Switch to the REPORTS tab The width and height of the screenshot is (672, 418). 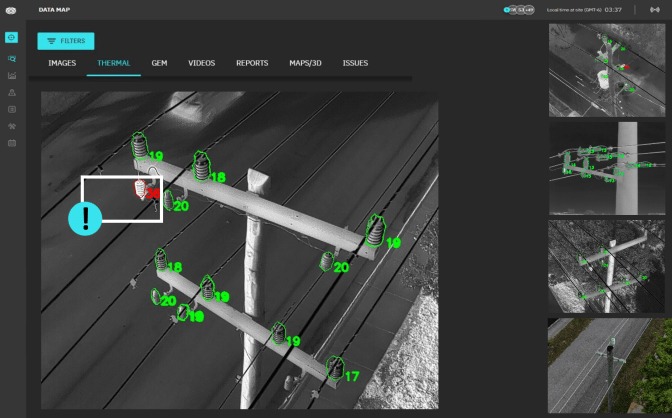[252, 63]
